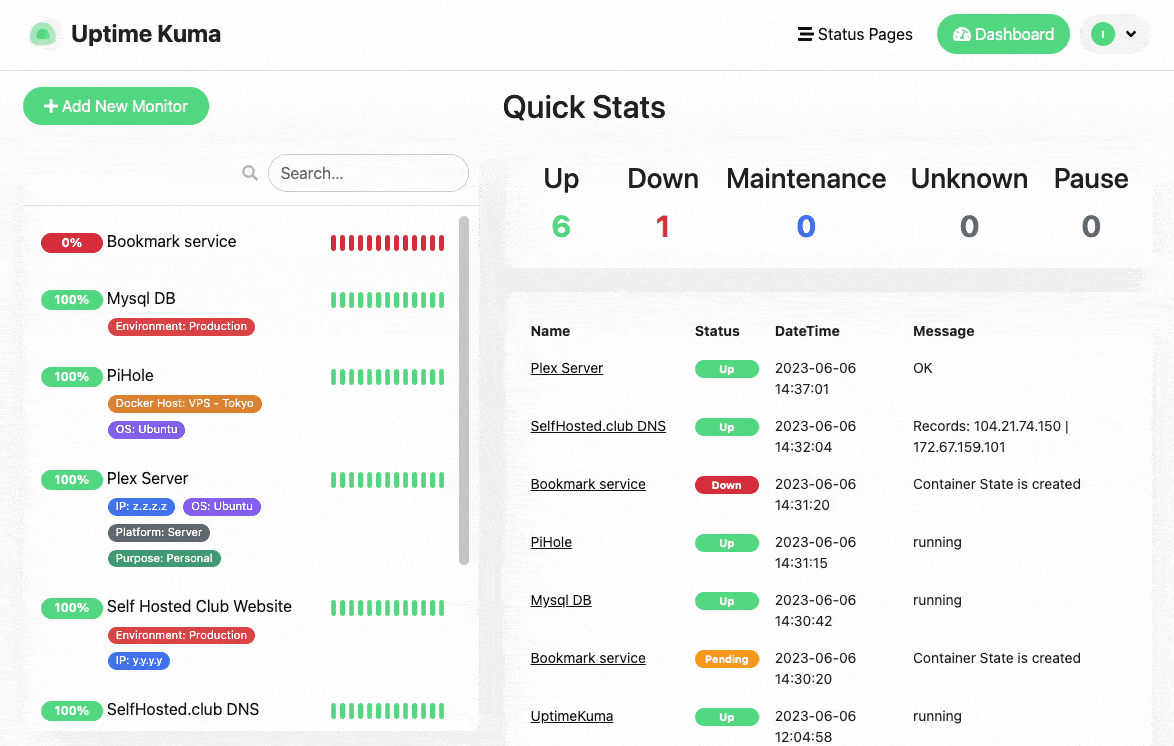Image resolution: width=1174 pixels, height=746 pixels.
Task: Click Up badge in Plex Server row
Action: pyautogui.click(x=726, y=369)
